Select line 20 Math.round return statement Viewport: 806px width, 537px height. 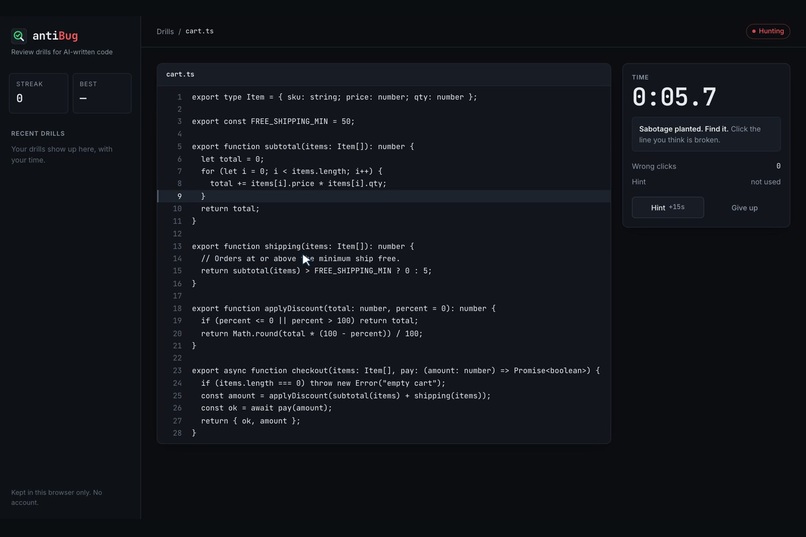pyautogui.click(x=383, y=334)
